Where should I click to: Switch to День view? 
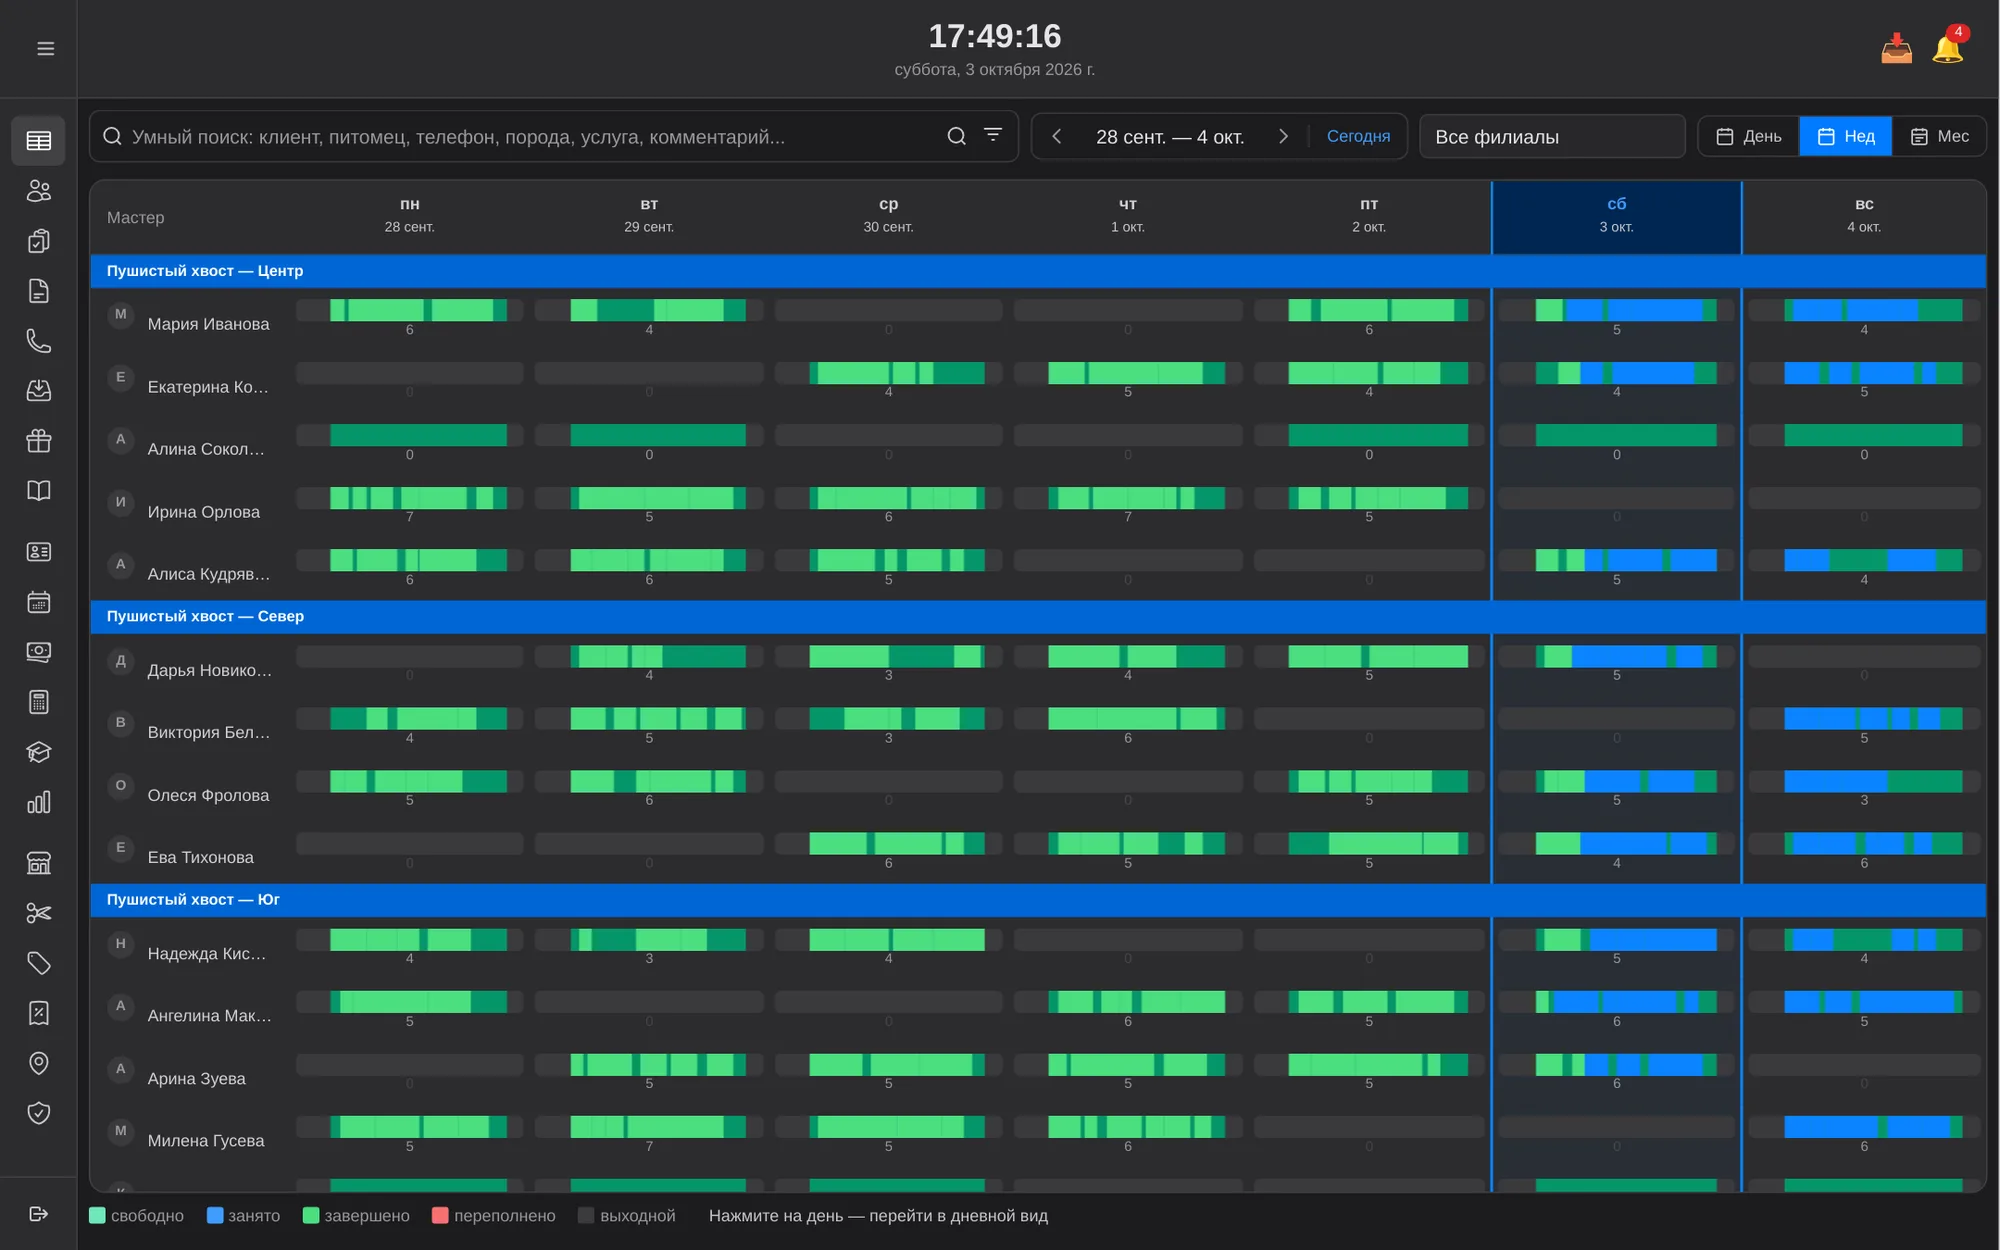(x=1749, y=136)
